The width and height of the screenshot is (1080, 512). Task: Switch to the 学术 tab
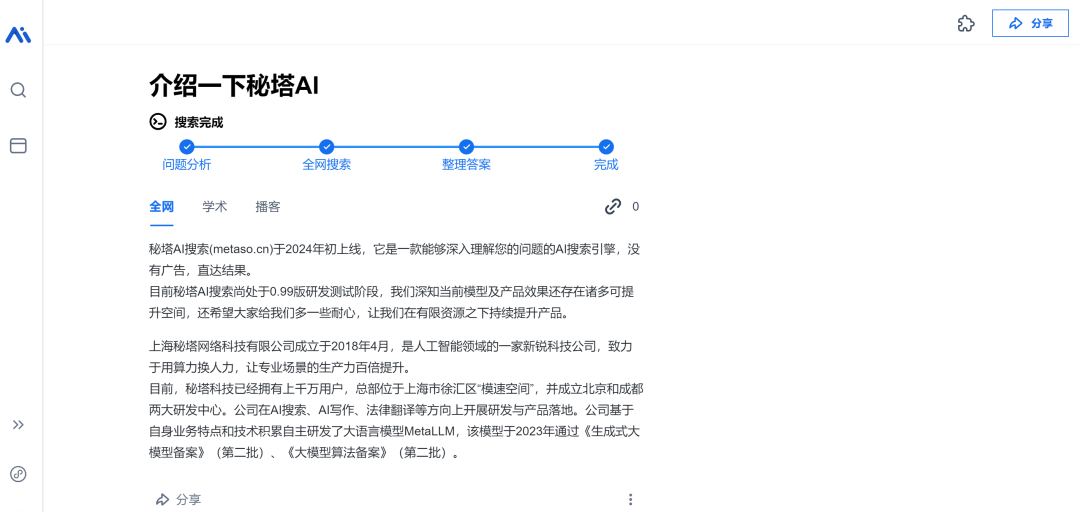point(215,207)
